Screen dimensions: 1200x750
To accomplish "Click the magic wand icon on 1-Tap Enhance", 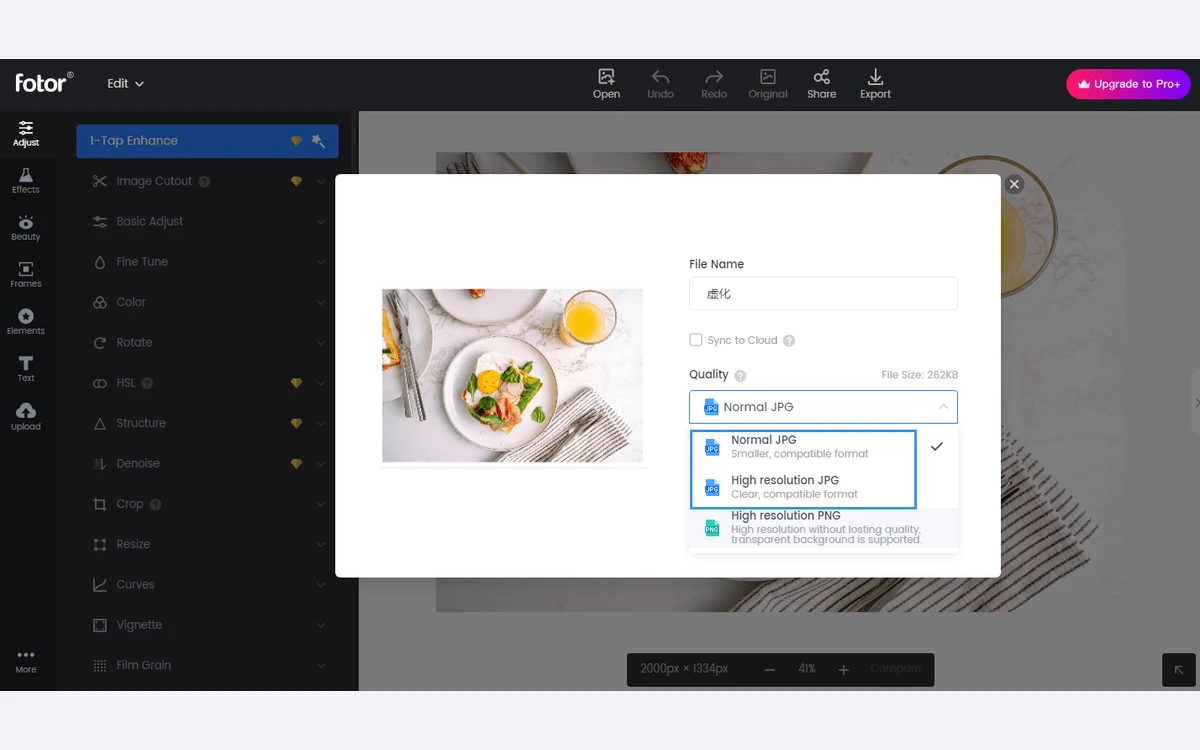I will (x=319, y=141).
